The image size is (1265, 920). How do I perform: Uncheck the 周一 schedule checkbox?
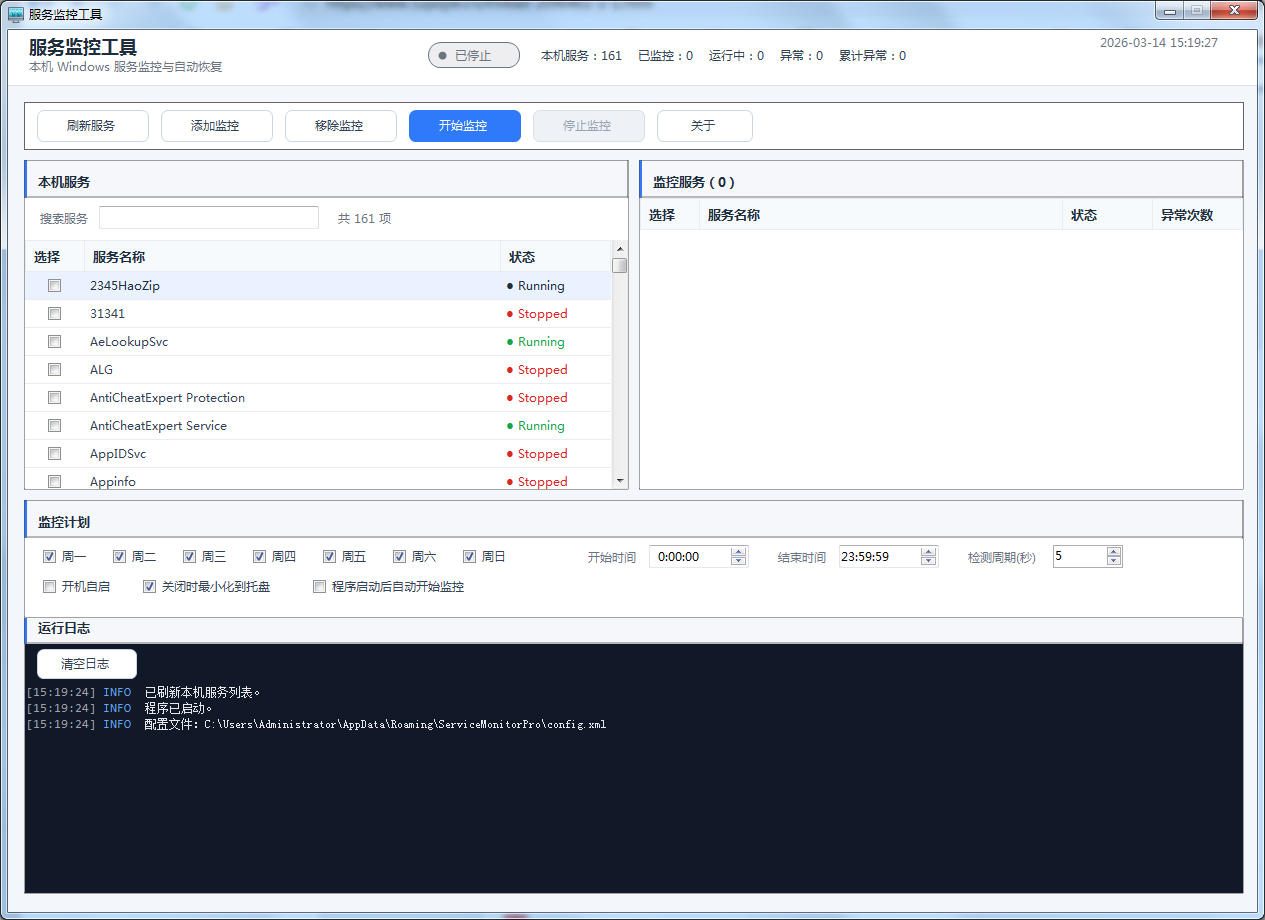coord(50,557)
